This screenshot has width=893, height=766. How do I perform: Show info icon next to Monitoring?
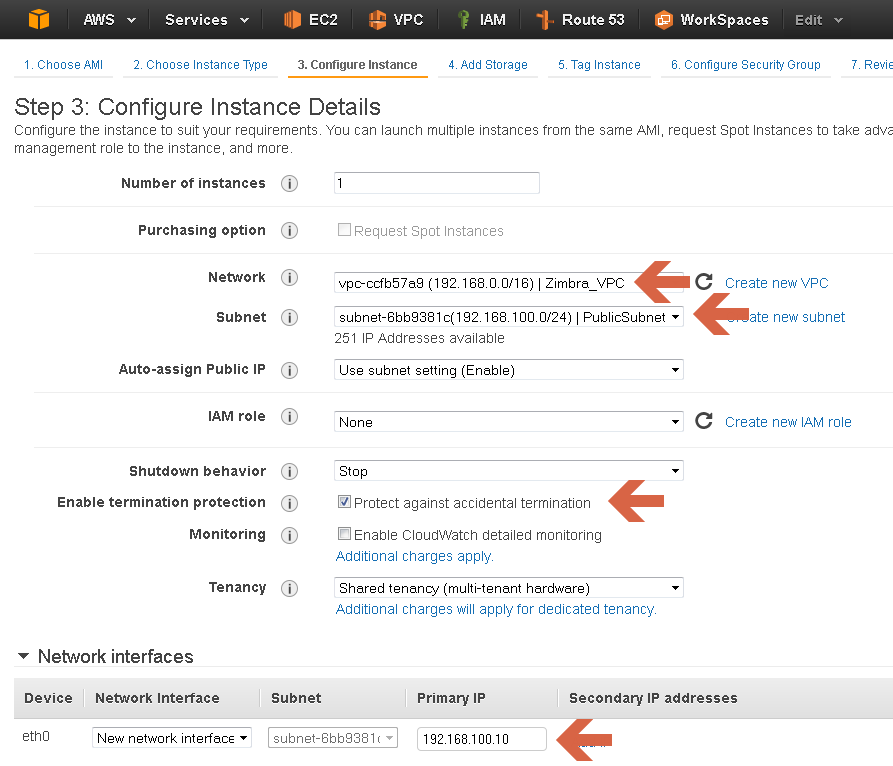289,535
